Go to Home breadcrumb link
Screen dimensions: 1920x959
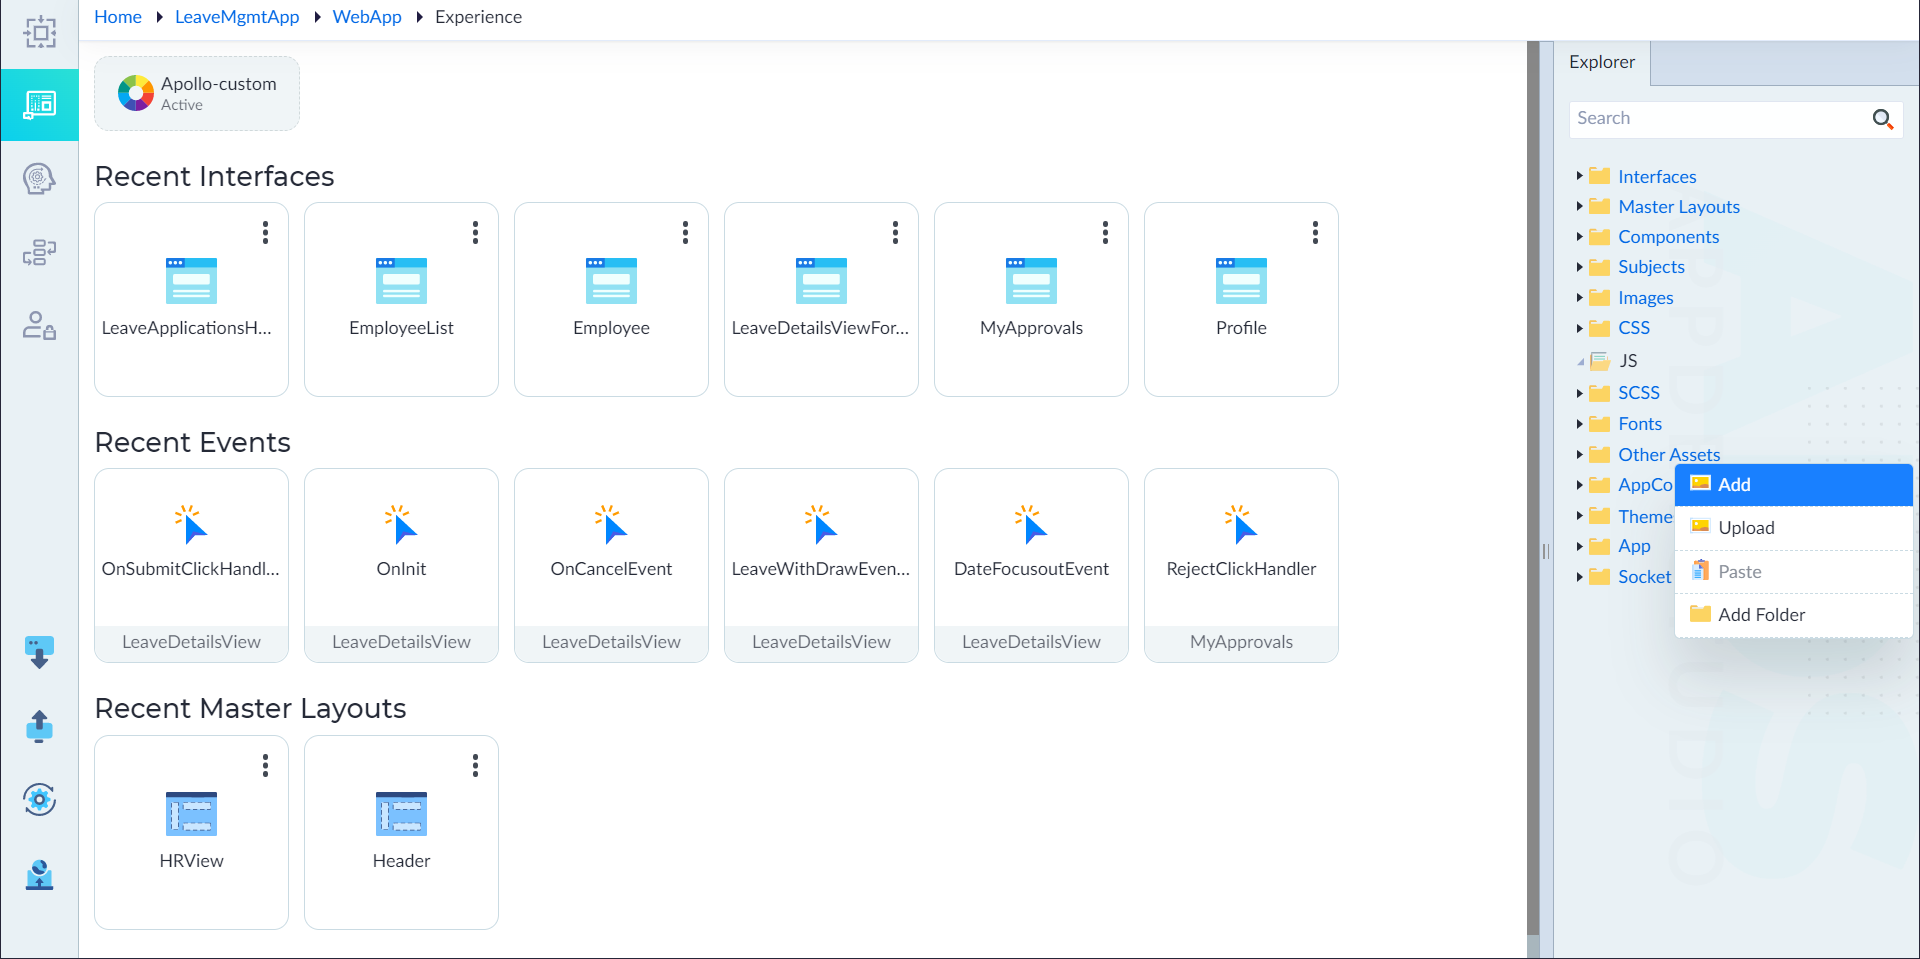[118, 17]
